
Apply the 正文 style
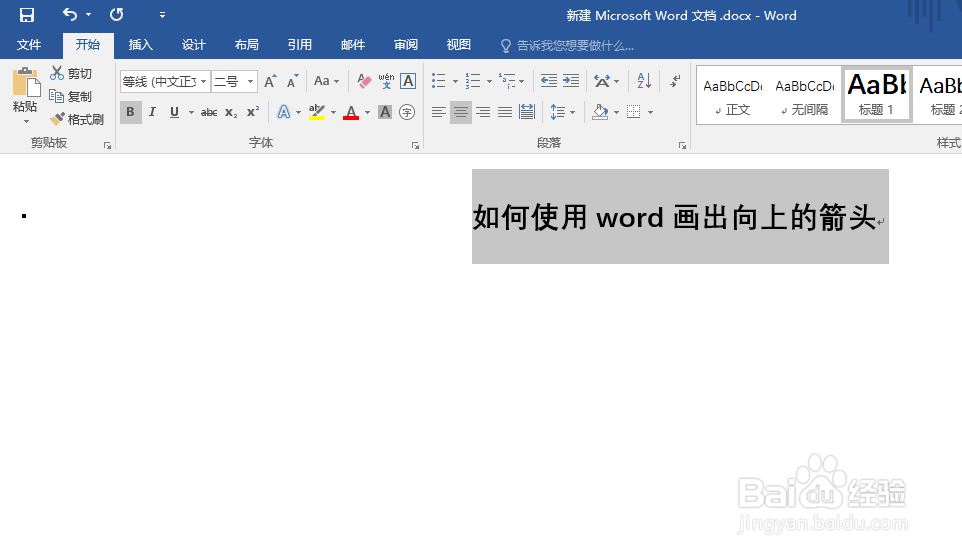click(733, 96)
